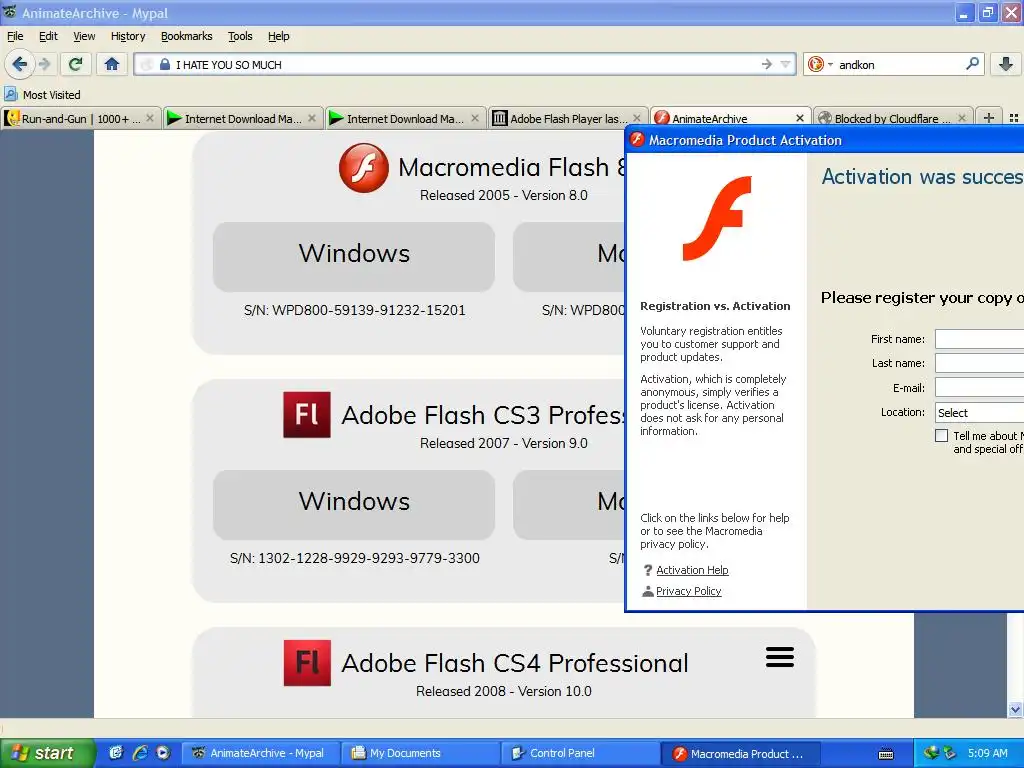Click the I HATE YOU SO MUCH address bar

[464, 65]
